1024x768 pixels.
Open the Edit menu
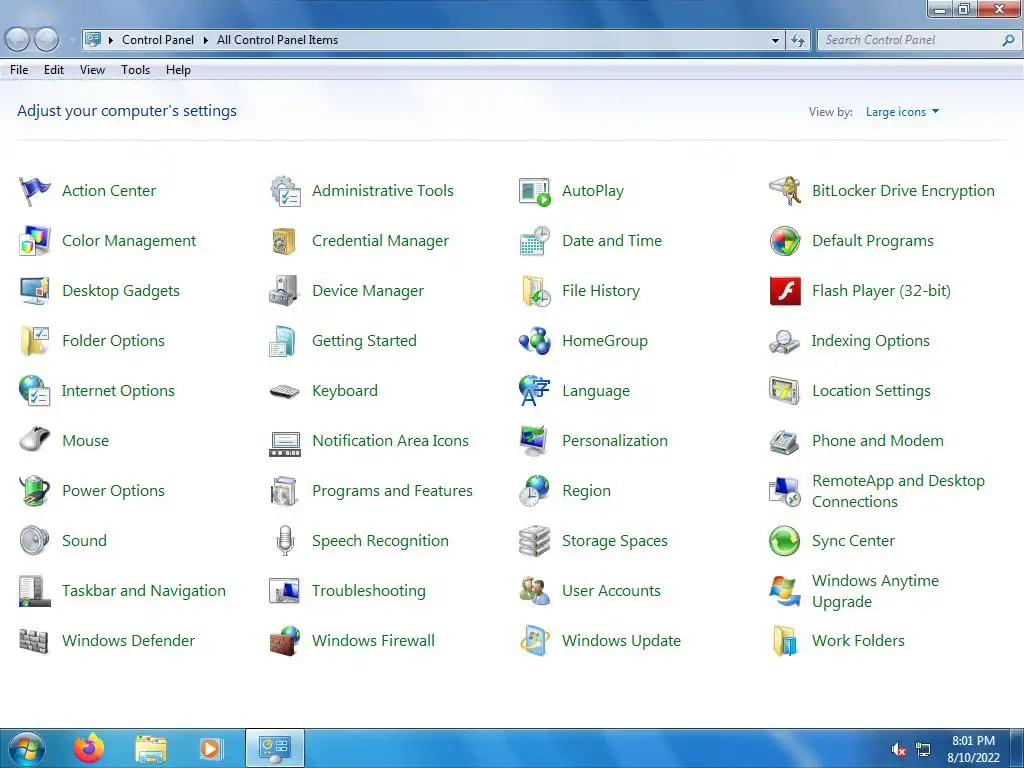tap(54, 70)
